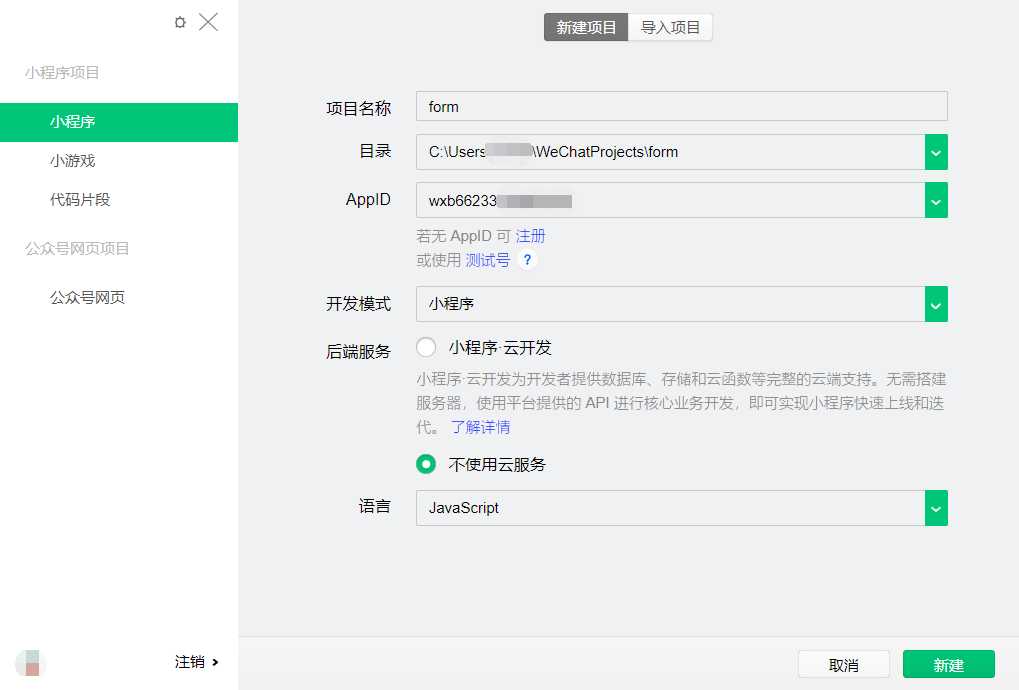
Task: Click the question mark help icon
Action: pos(527,260)
